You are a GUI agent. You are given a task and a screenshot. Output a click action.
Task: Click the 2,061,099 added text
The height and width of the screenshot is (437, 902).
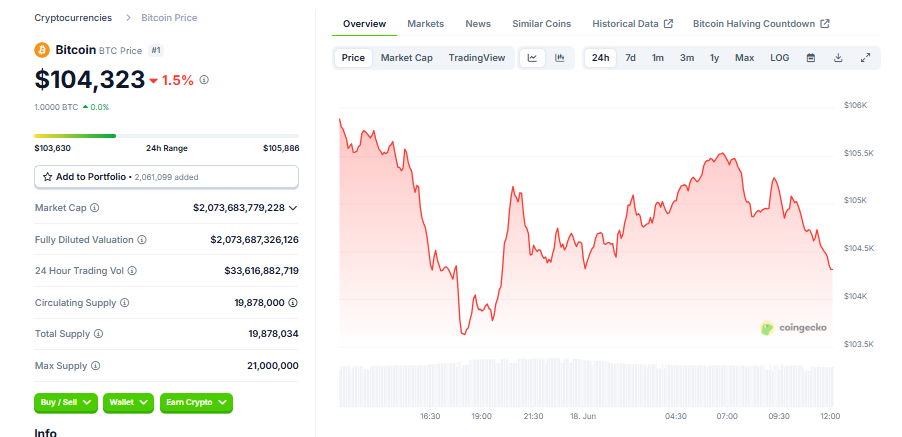(x=166, y=177)
